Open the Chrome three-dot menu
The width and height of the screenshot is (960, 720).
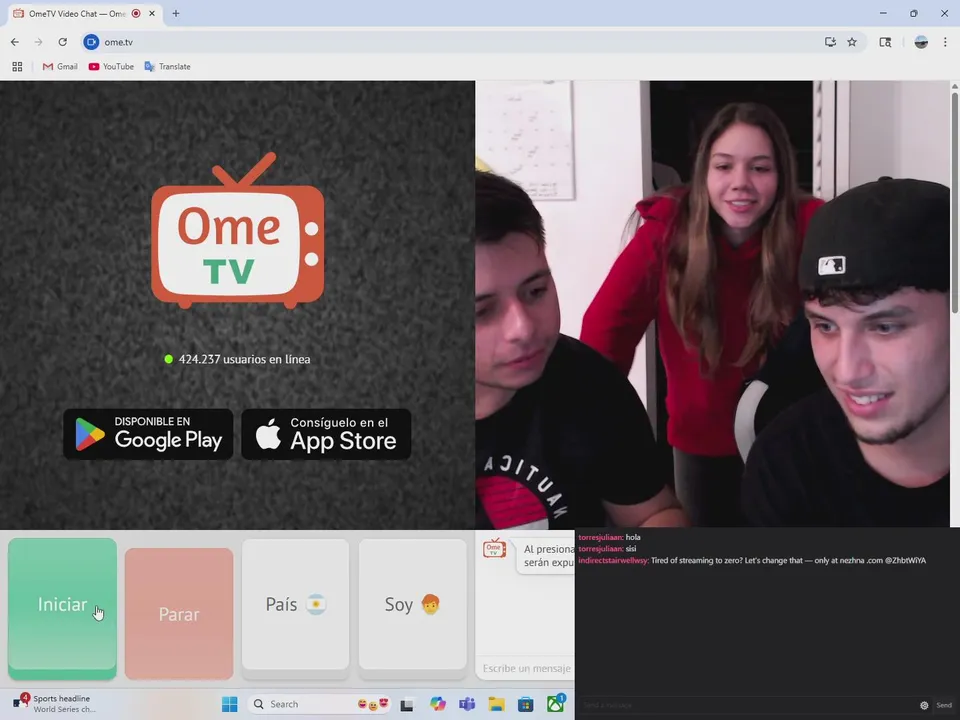coord(945,42)
